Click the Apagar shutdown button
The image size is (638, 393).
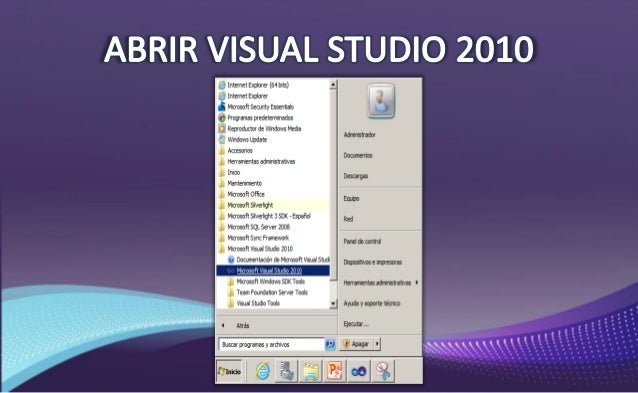coord(356,344)
